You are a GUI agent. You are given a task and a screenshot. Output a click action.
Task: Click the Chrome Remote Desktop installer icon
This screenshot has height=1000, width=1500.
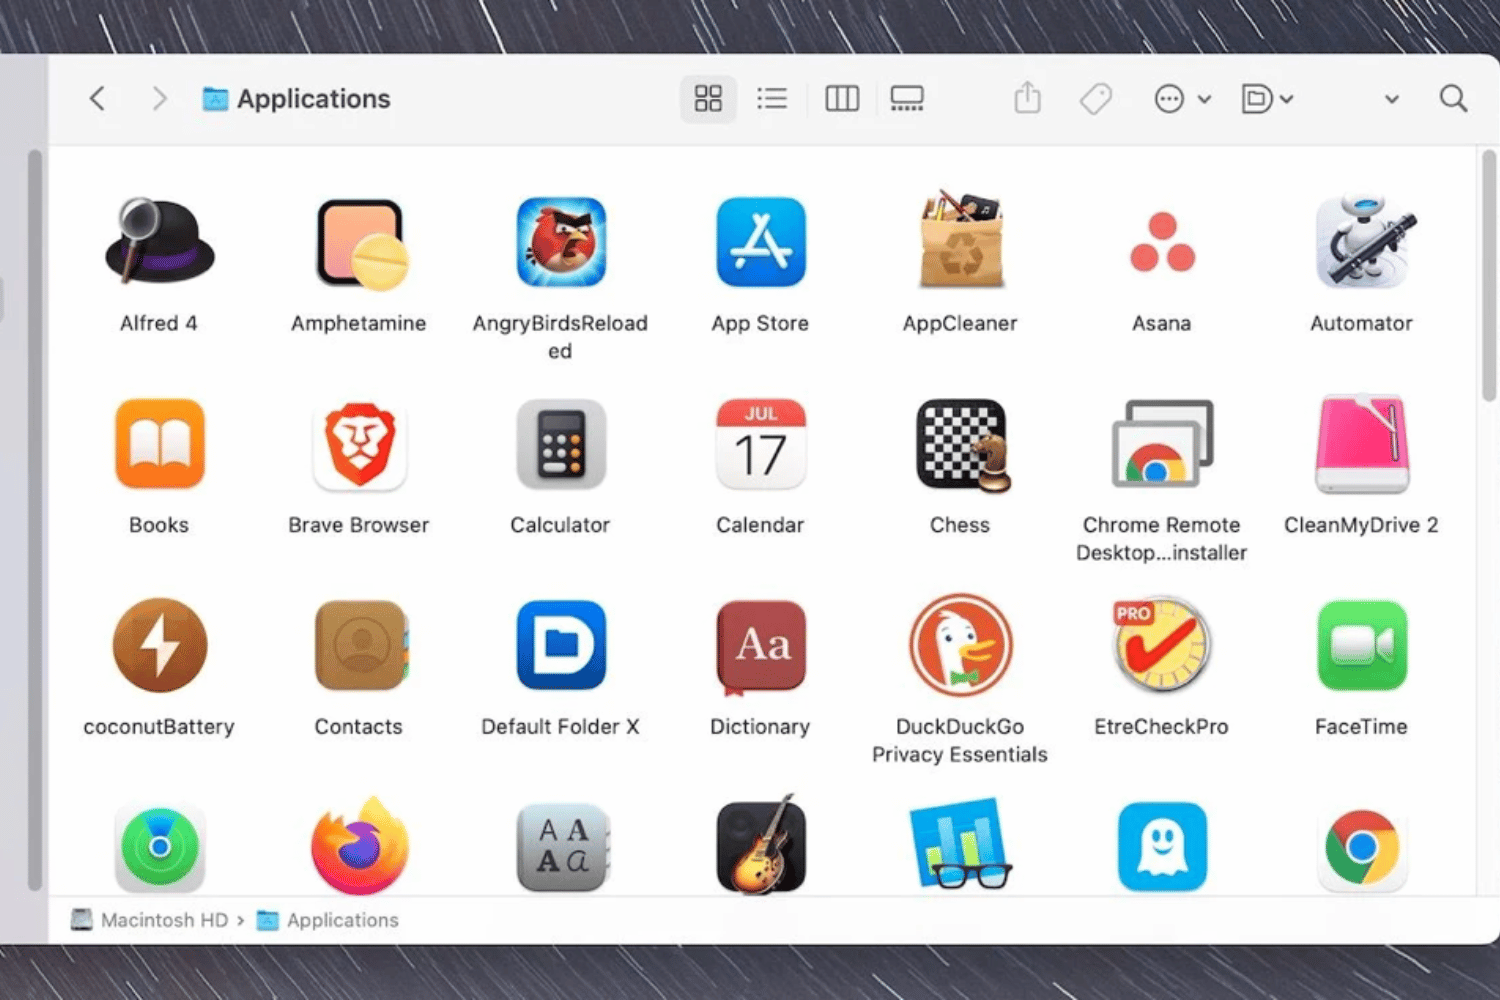tap(1162, 443)
